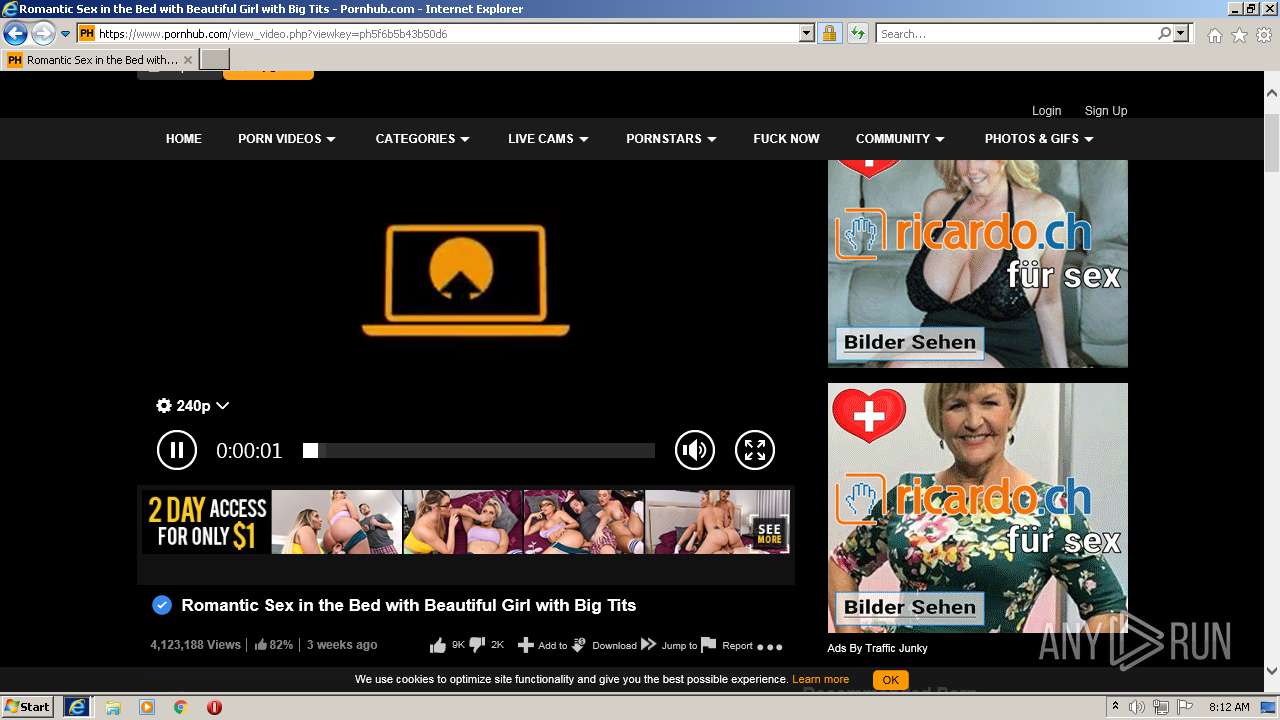Image resolution: width=1280 pixels, height=720 pixels.
Task: Open a new blank tab
Action: 215,60
